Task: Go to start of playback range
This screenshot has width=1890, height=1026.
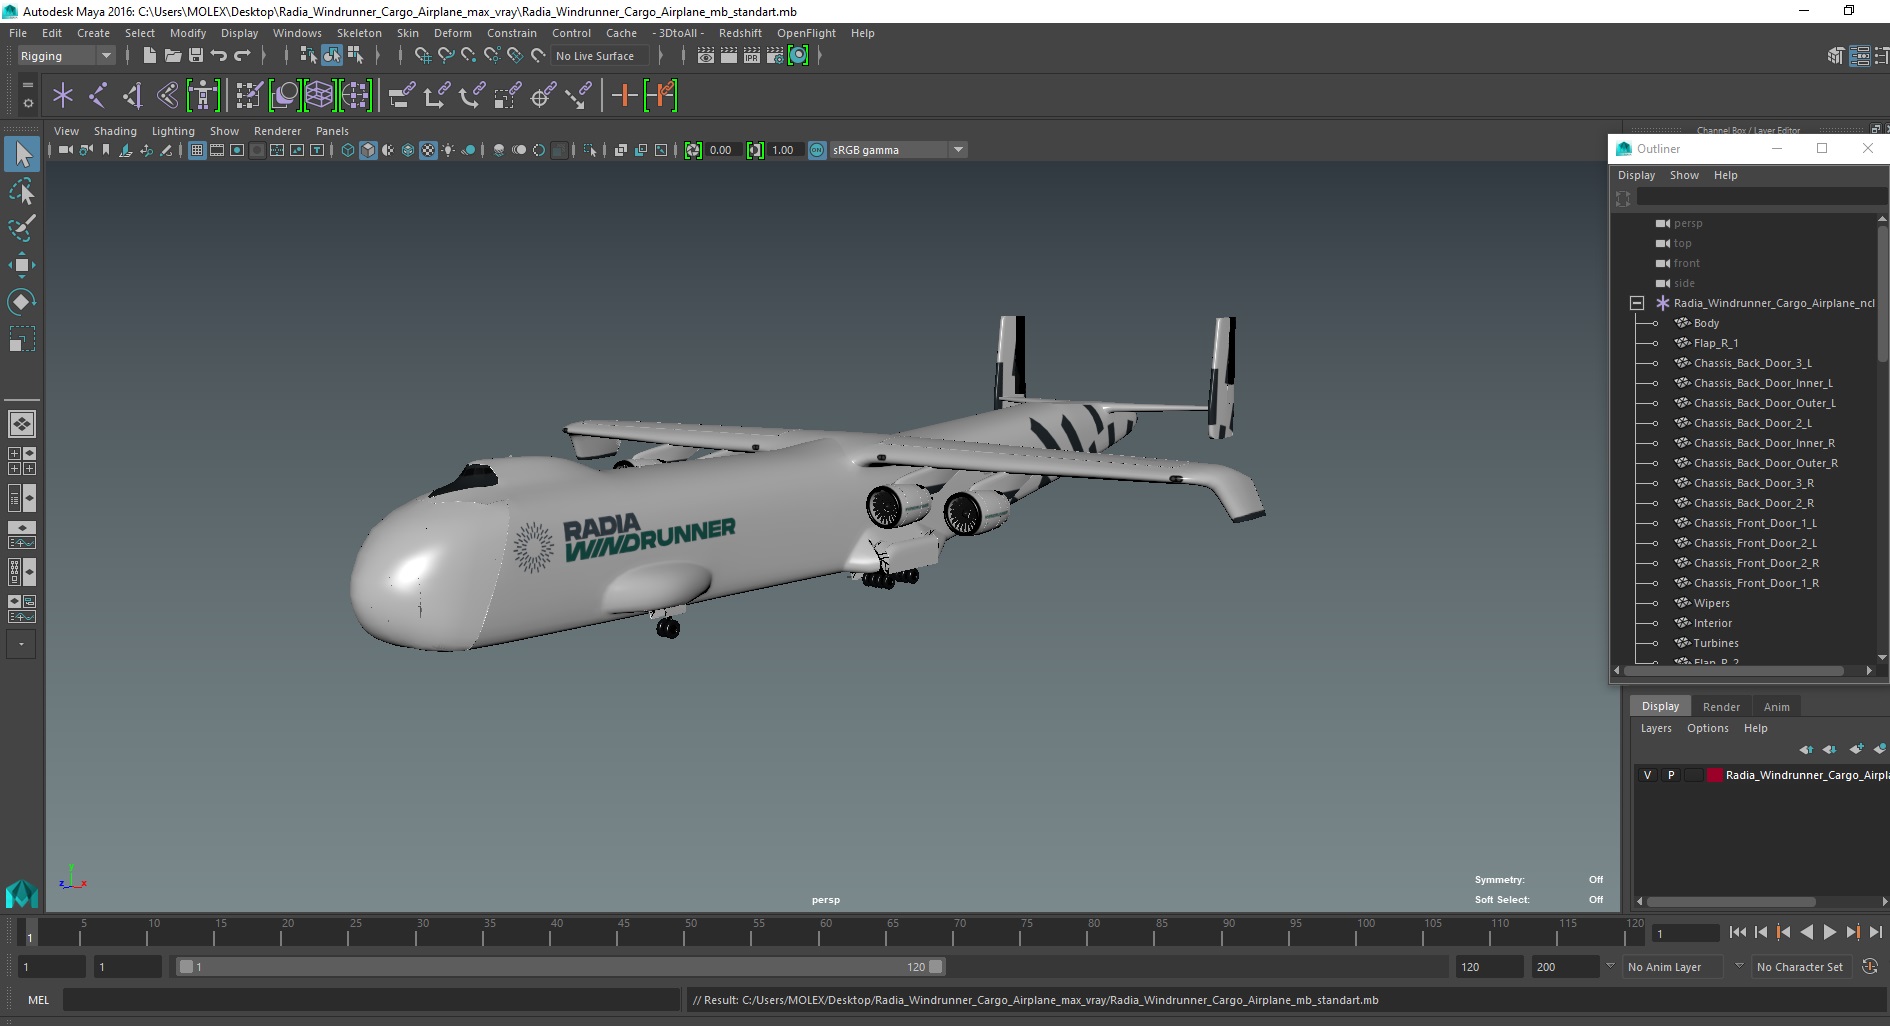Action: pos(1738,932)
